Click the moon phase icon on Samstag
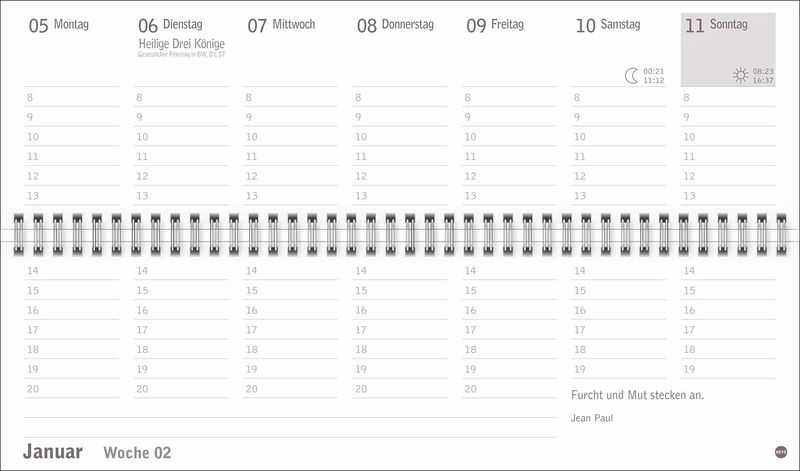Viewport: 800px width, 471px height. (x=631, y=75)
